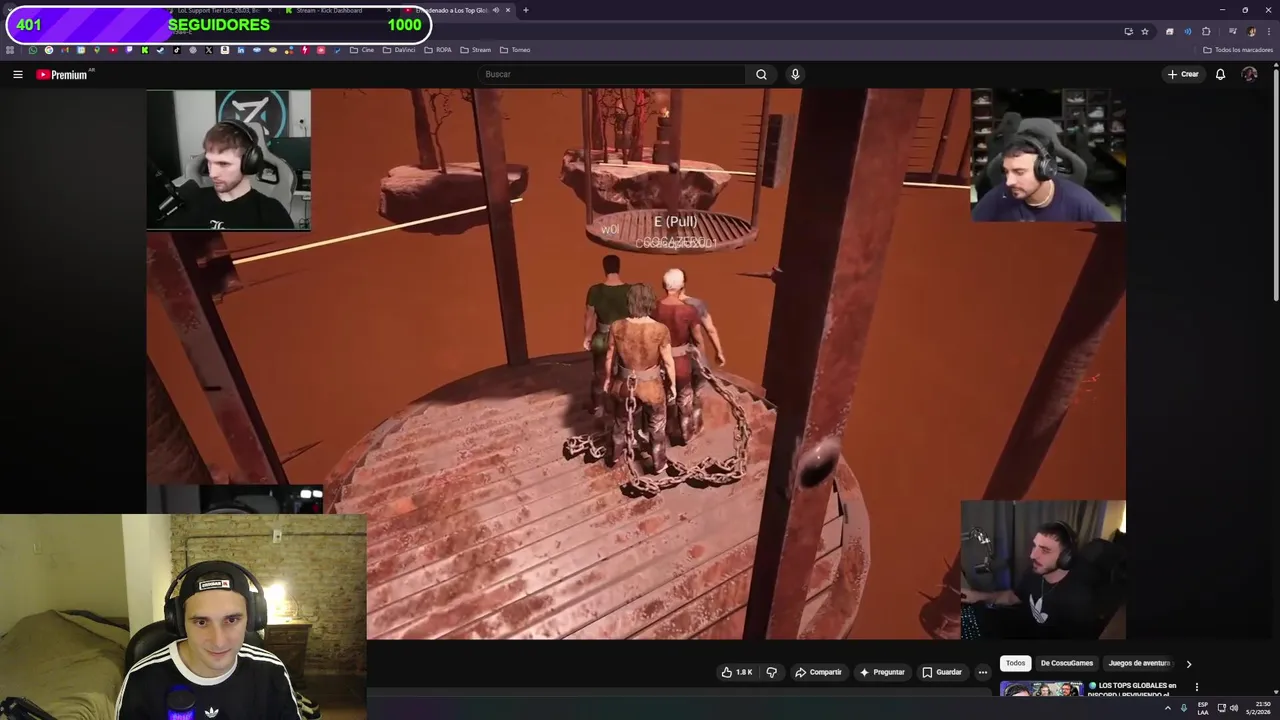The image size is (1280, 720).
Task: Open ESP LAA keyboard language indicator
Action: coord(1203,708)
